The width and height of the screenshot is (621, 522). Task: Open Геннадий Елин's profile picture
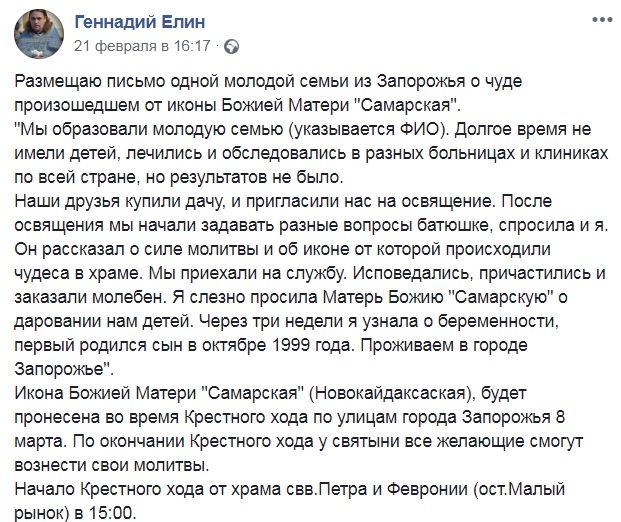pos(38,33)
